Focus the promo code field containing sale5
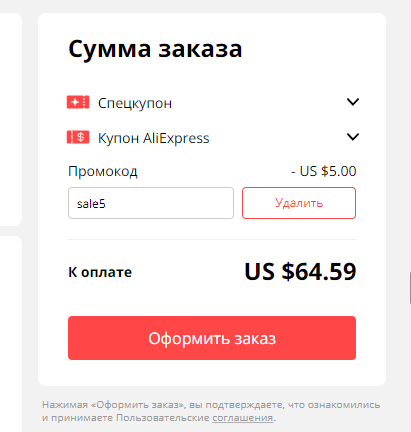Image resolution: width=411 pixels, height=432 pixels. (x=151, y=203)
